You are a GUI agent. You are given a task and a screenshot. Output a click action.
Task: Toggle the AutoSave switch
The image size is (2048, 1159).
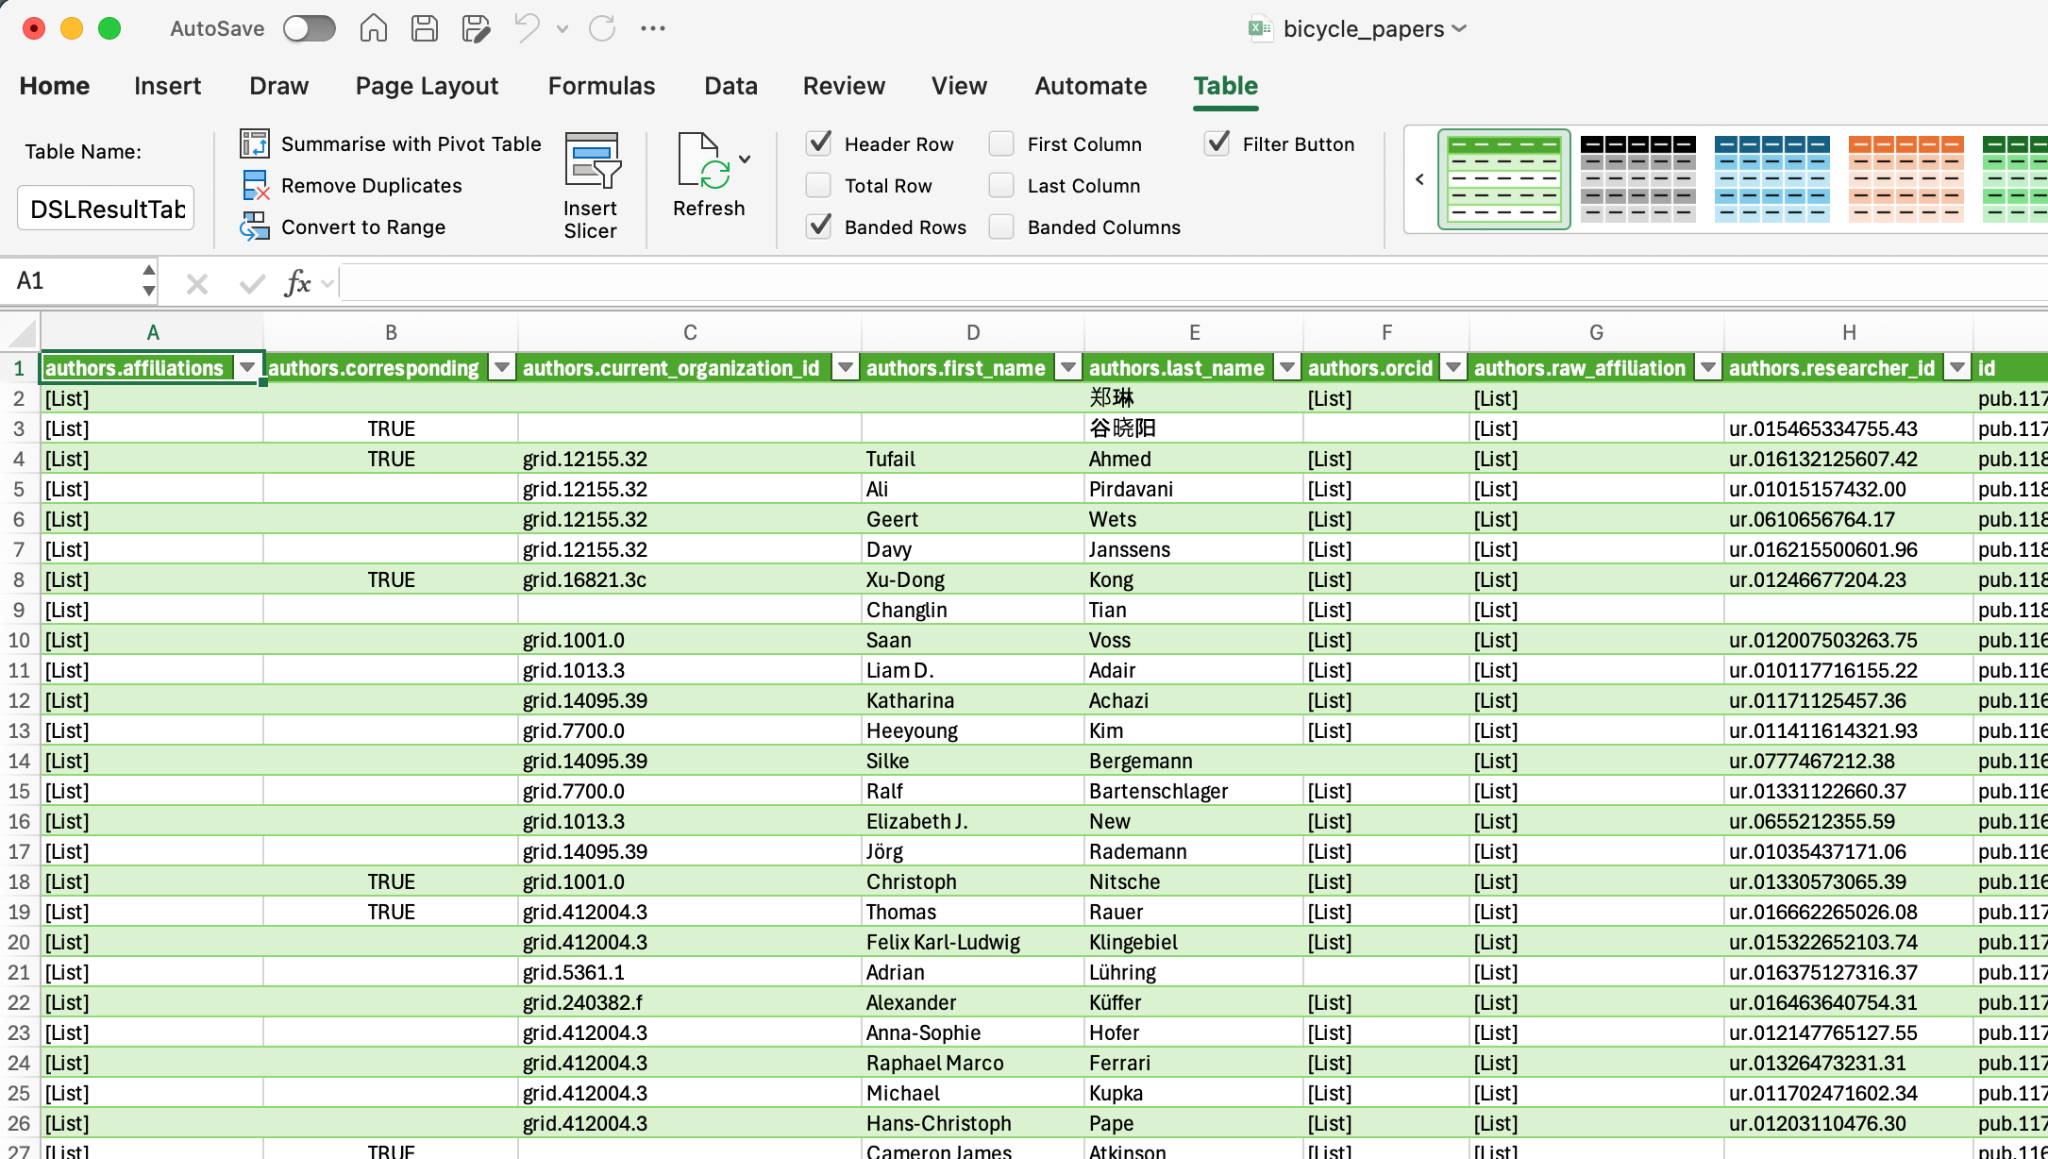tap(308, 28)
